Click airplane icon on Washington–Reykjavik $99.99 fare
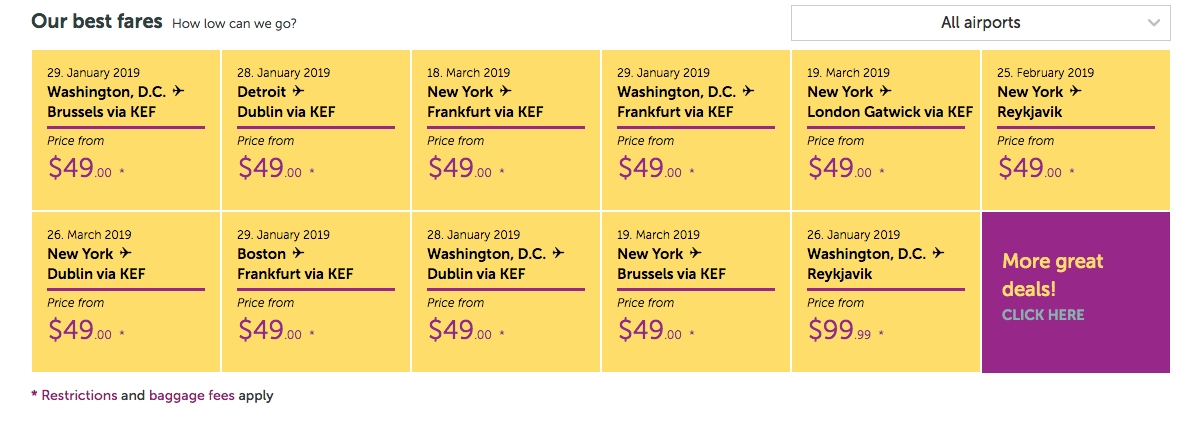Viewport: 1195px width, 422px height. tap(938, 254)
